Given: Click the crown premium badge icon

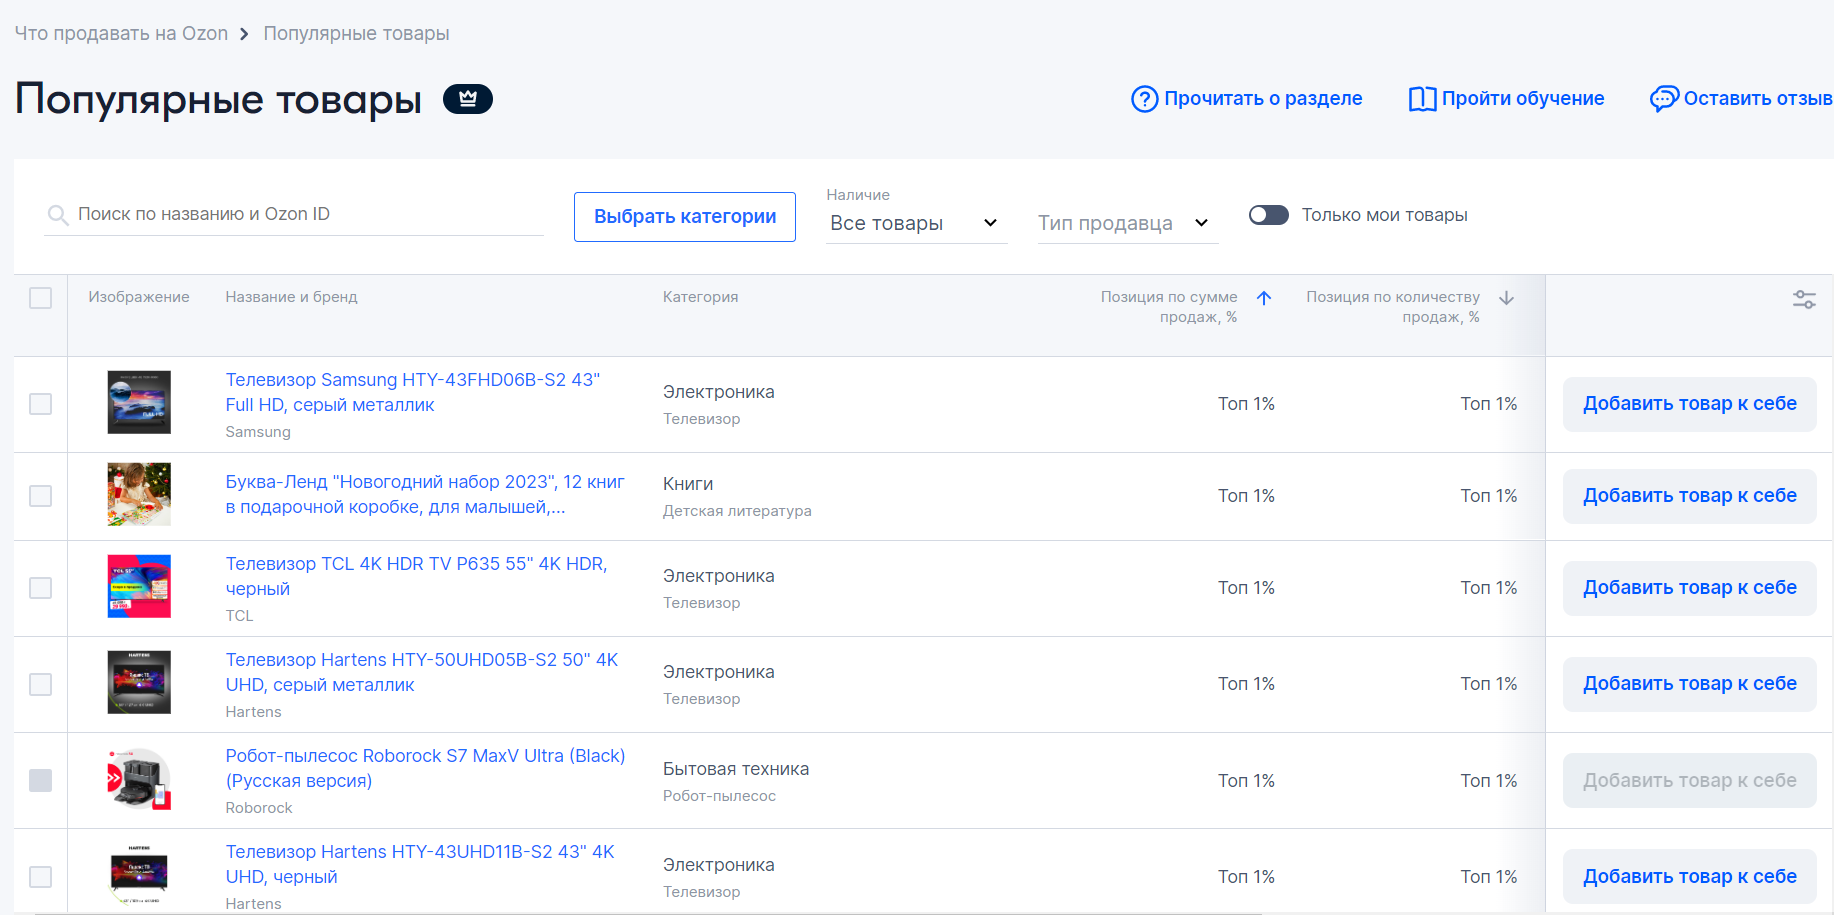Looking at the screenshot, I should pos(467,99).
